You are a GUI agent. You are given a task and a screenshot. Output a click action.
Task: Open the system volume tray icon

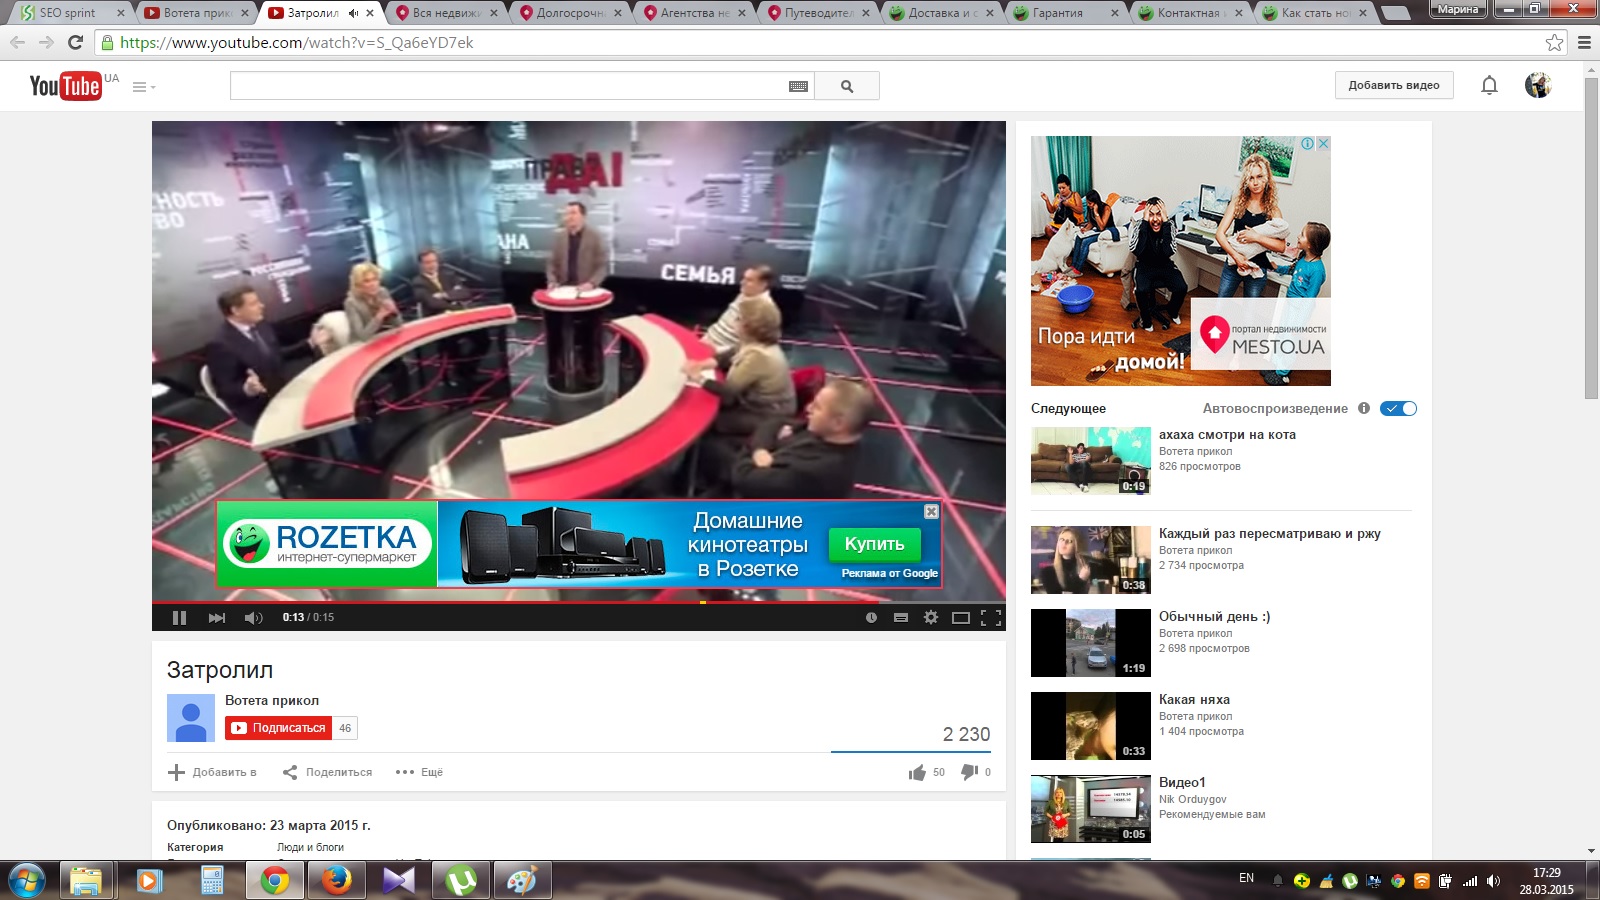tap(1493, 881)
